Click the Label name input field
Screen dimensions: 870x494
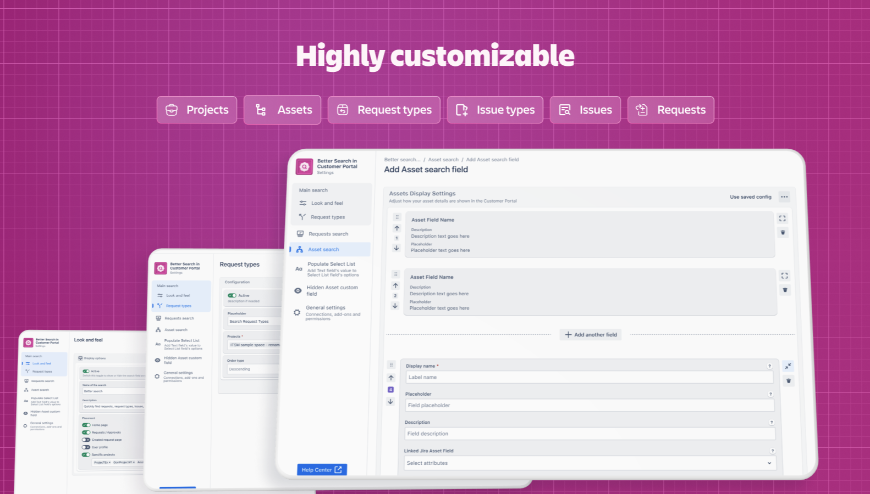[589, 377]
